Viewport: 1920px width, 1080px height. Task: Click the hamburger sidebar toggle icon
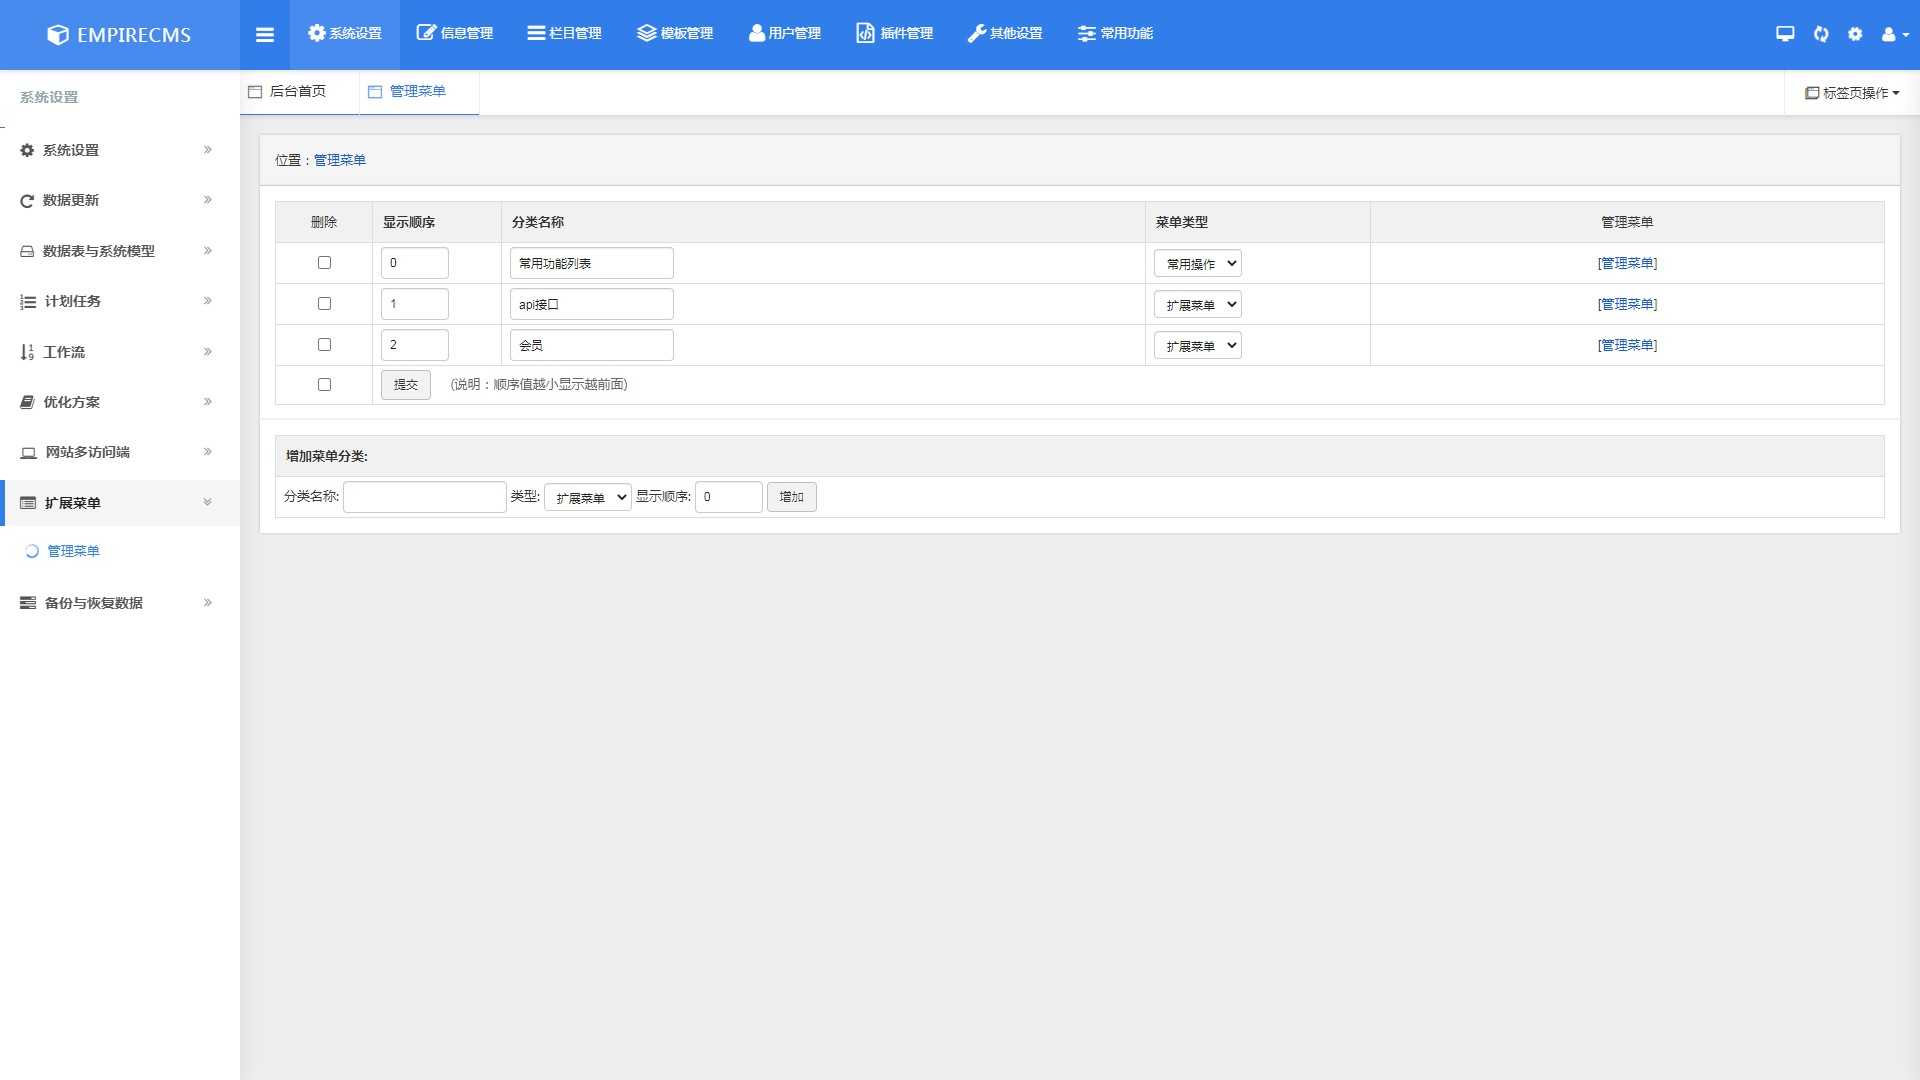265,34
